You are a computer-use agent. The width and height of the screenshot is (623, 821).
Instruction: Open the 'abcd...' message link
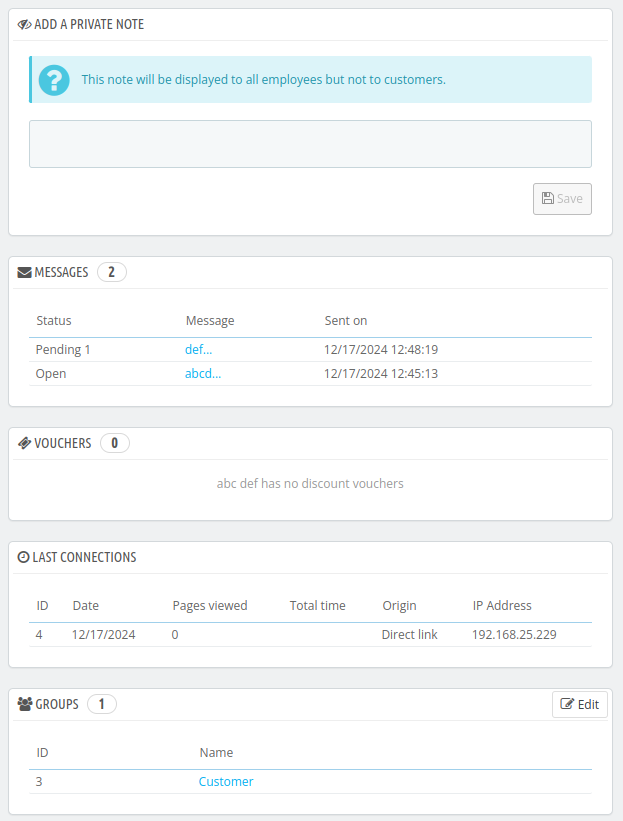pos(203,374)
